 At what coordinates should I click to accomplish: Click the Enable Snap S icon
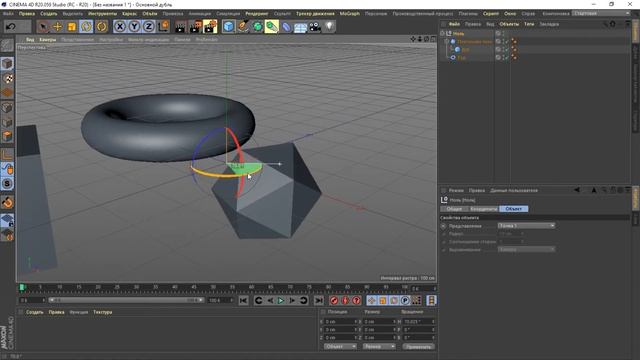point(7,184)
